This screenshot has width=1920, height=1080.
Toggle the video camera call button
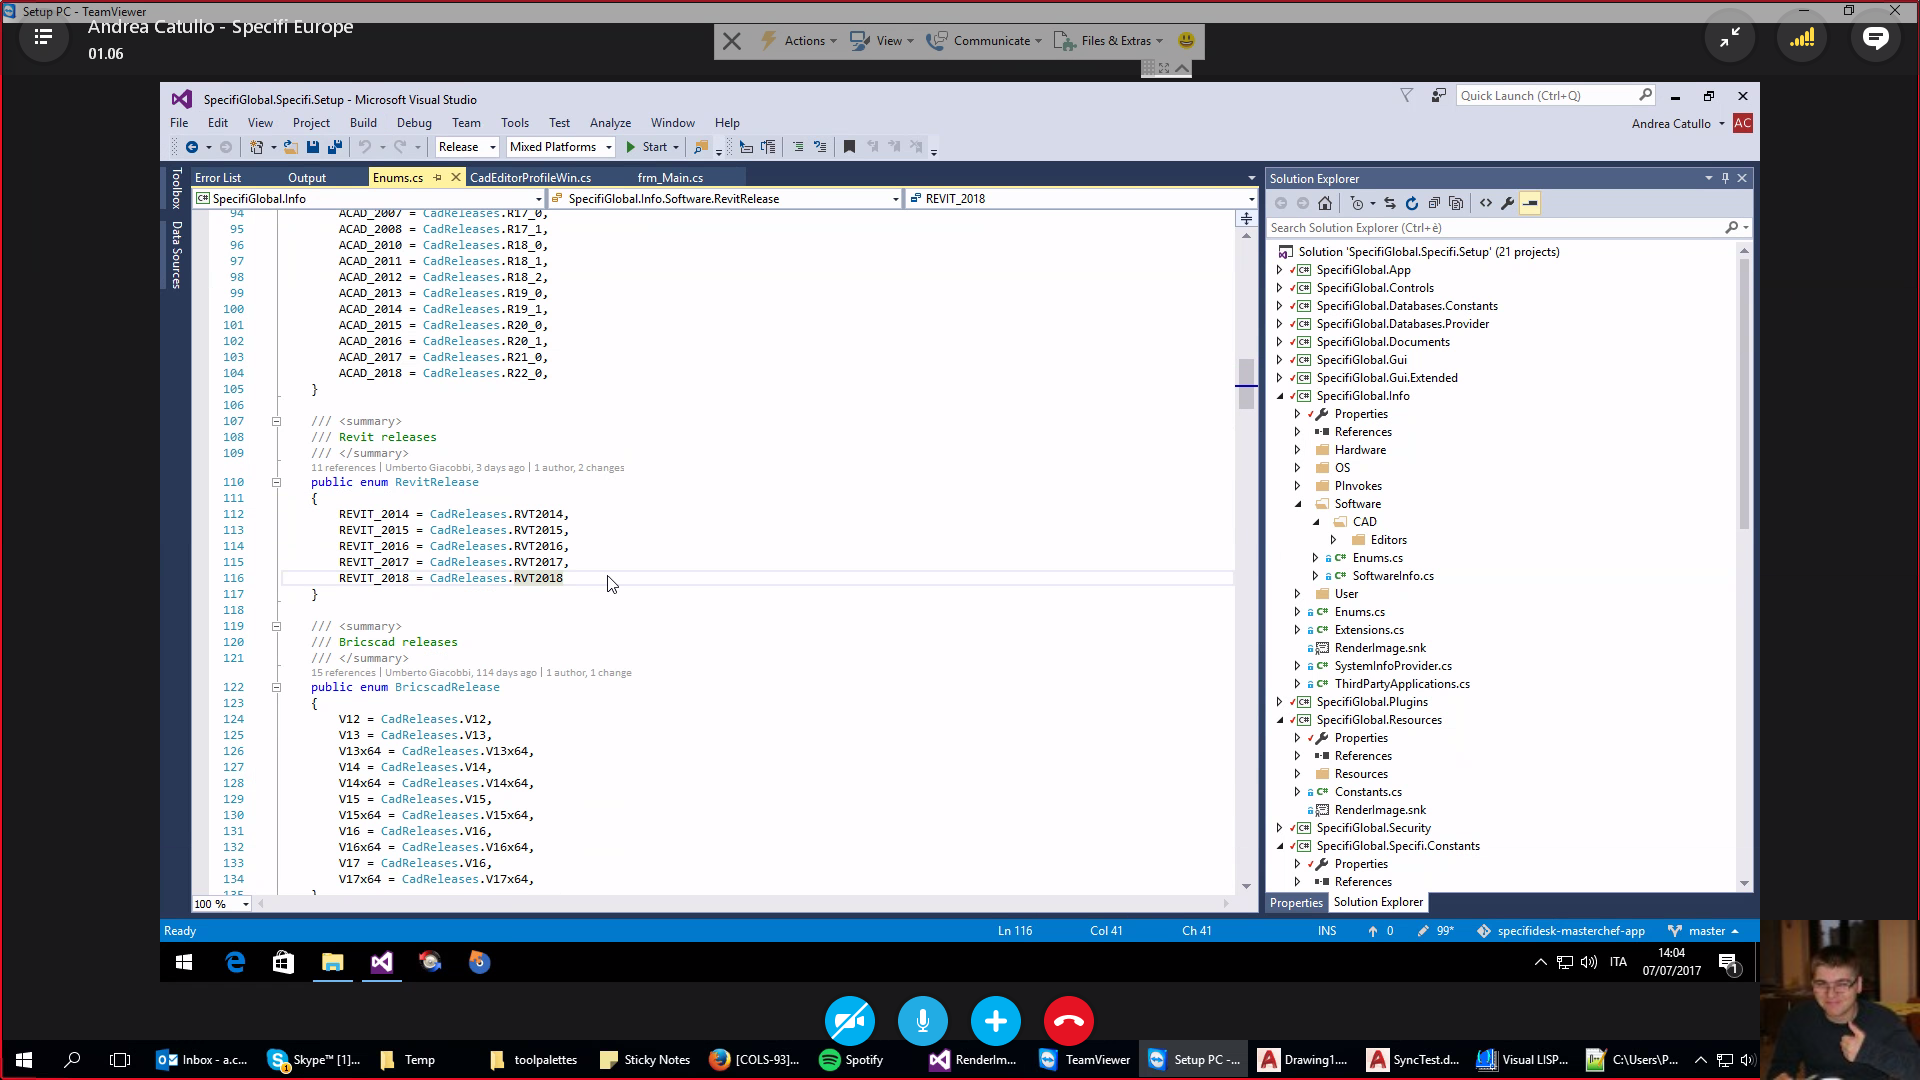point(850,1021)
